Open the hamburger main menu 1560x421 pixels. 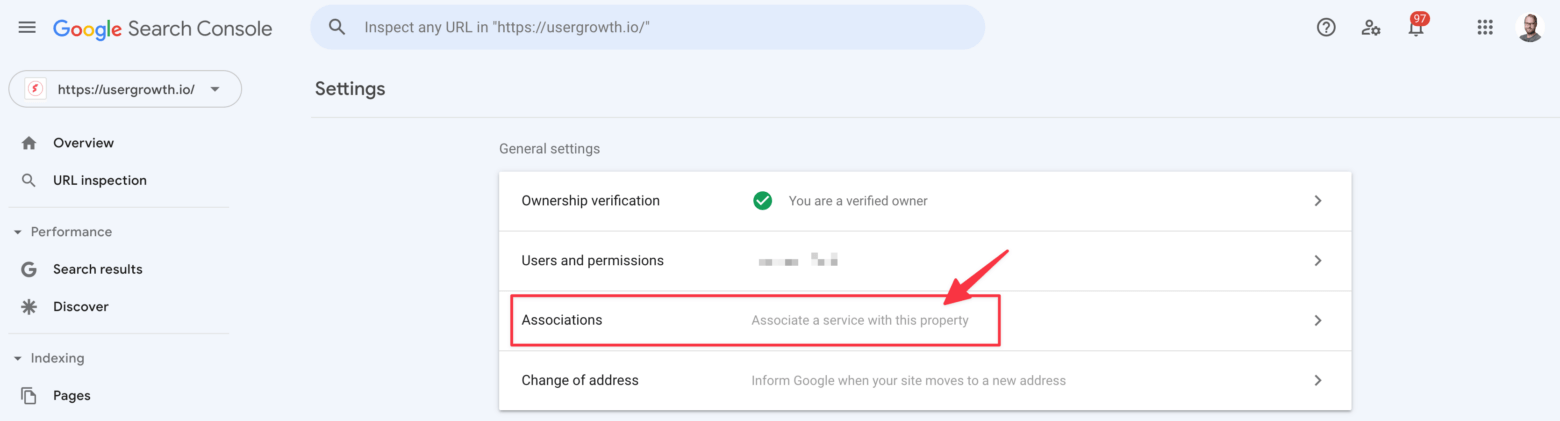[27, 28]
